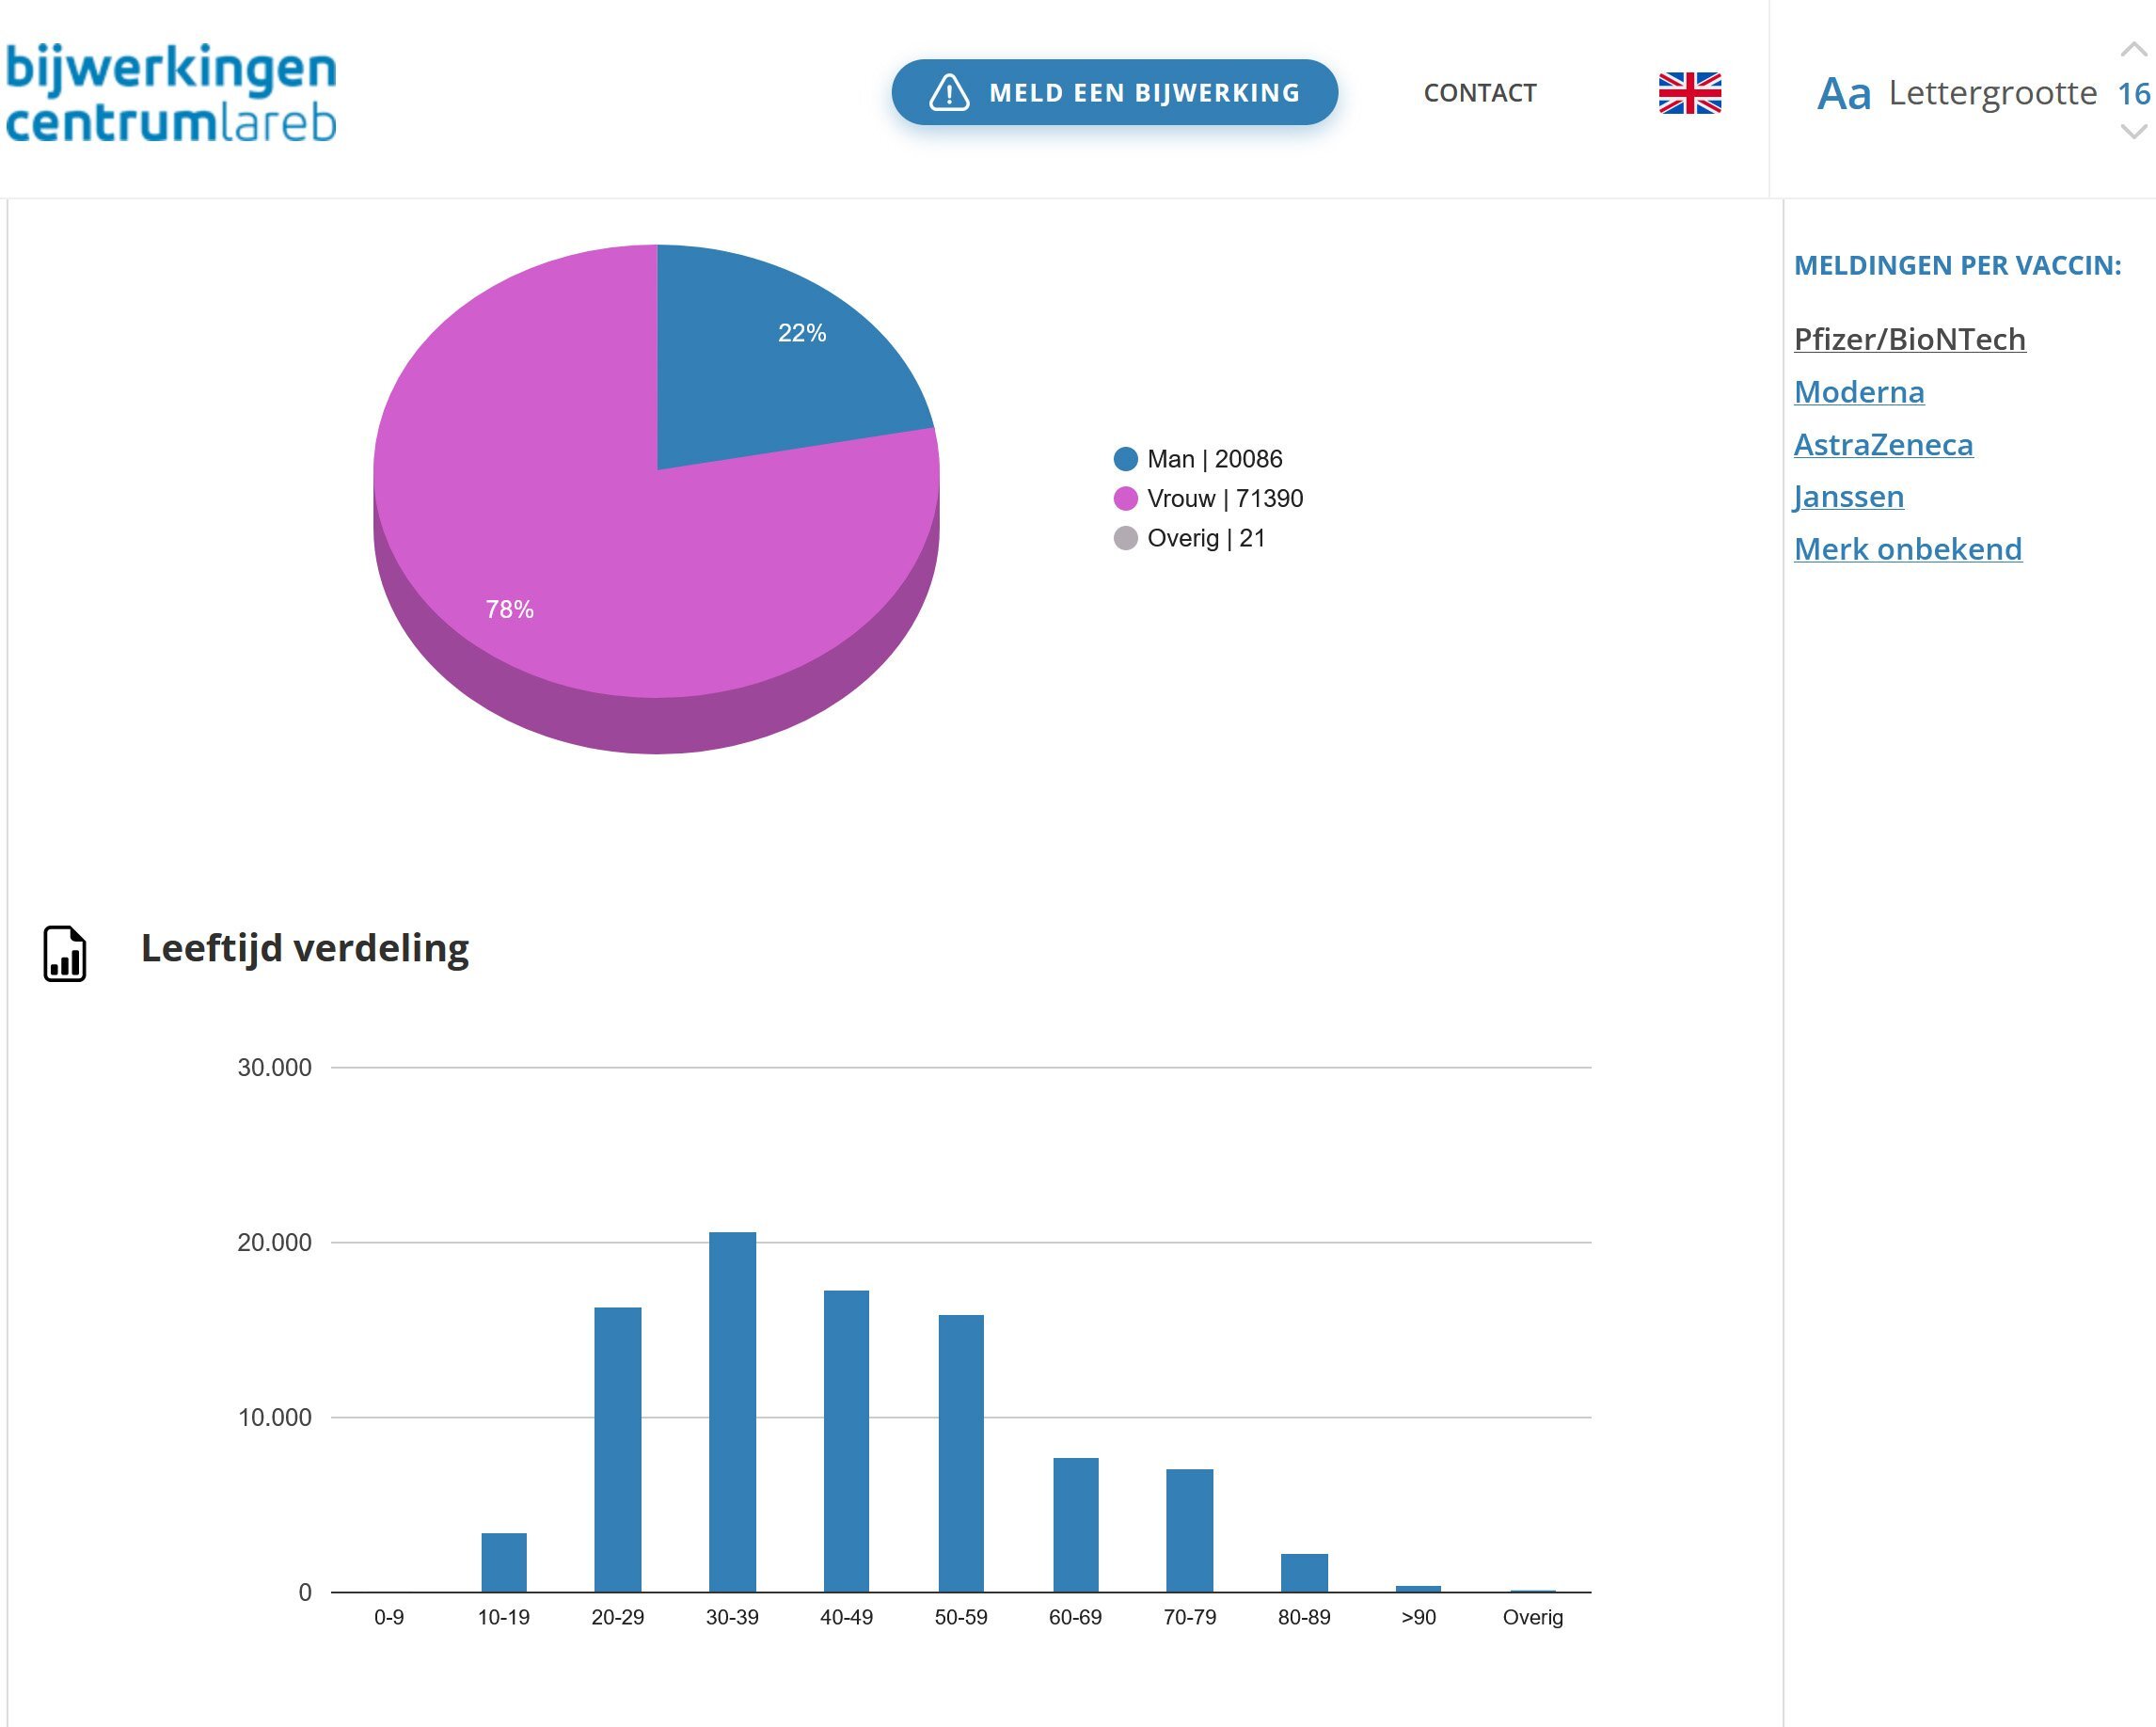The height and width of the screenshot is (1727, 2156).
Task: Click the 30-39 age group bar
Action: [732, 1410]
